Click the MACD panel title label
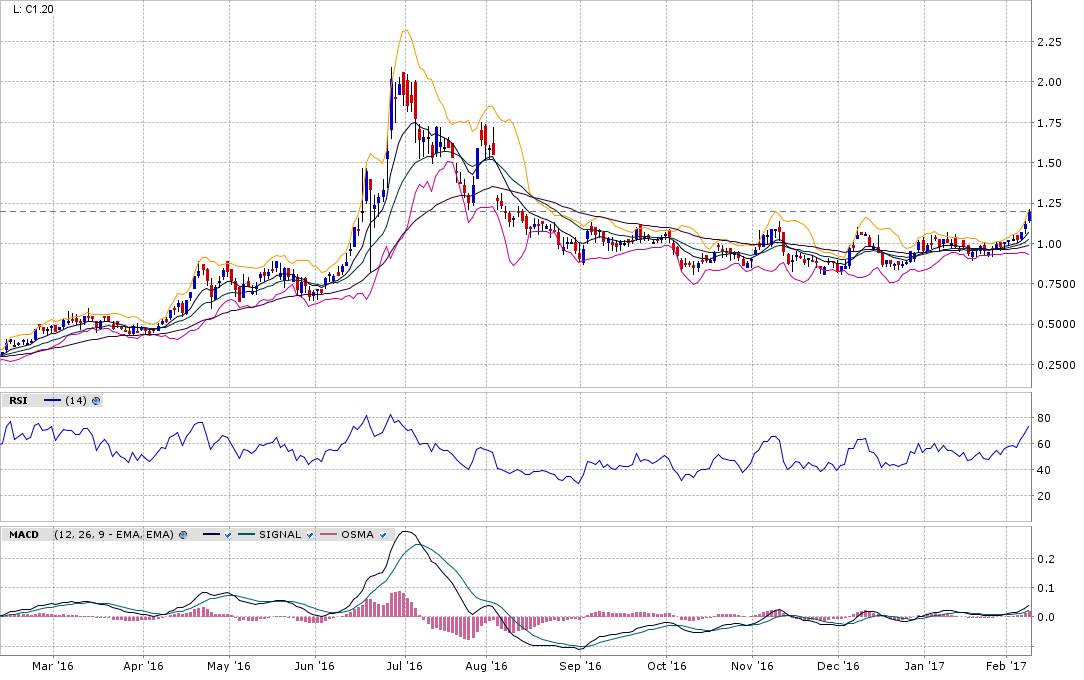This screenshot has height=680, width=1084. [24, 535]
